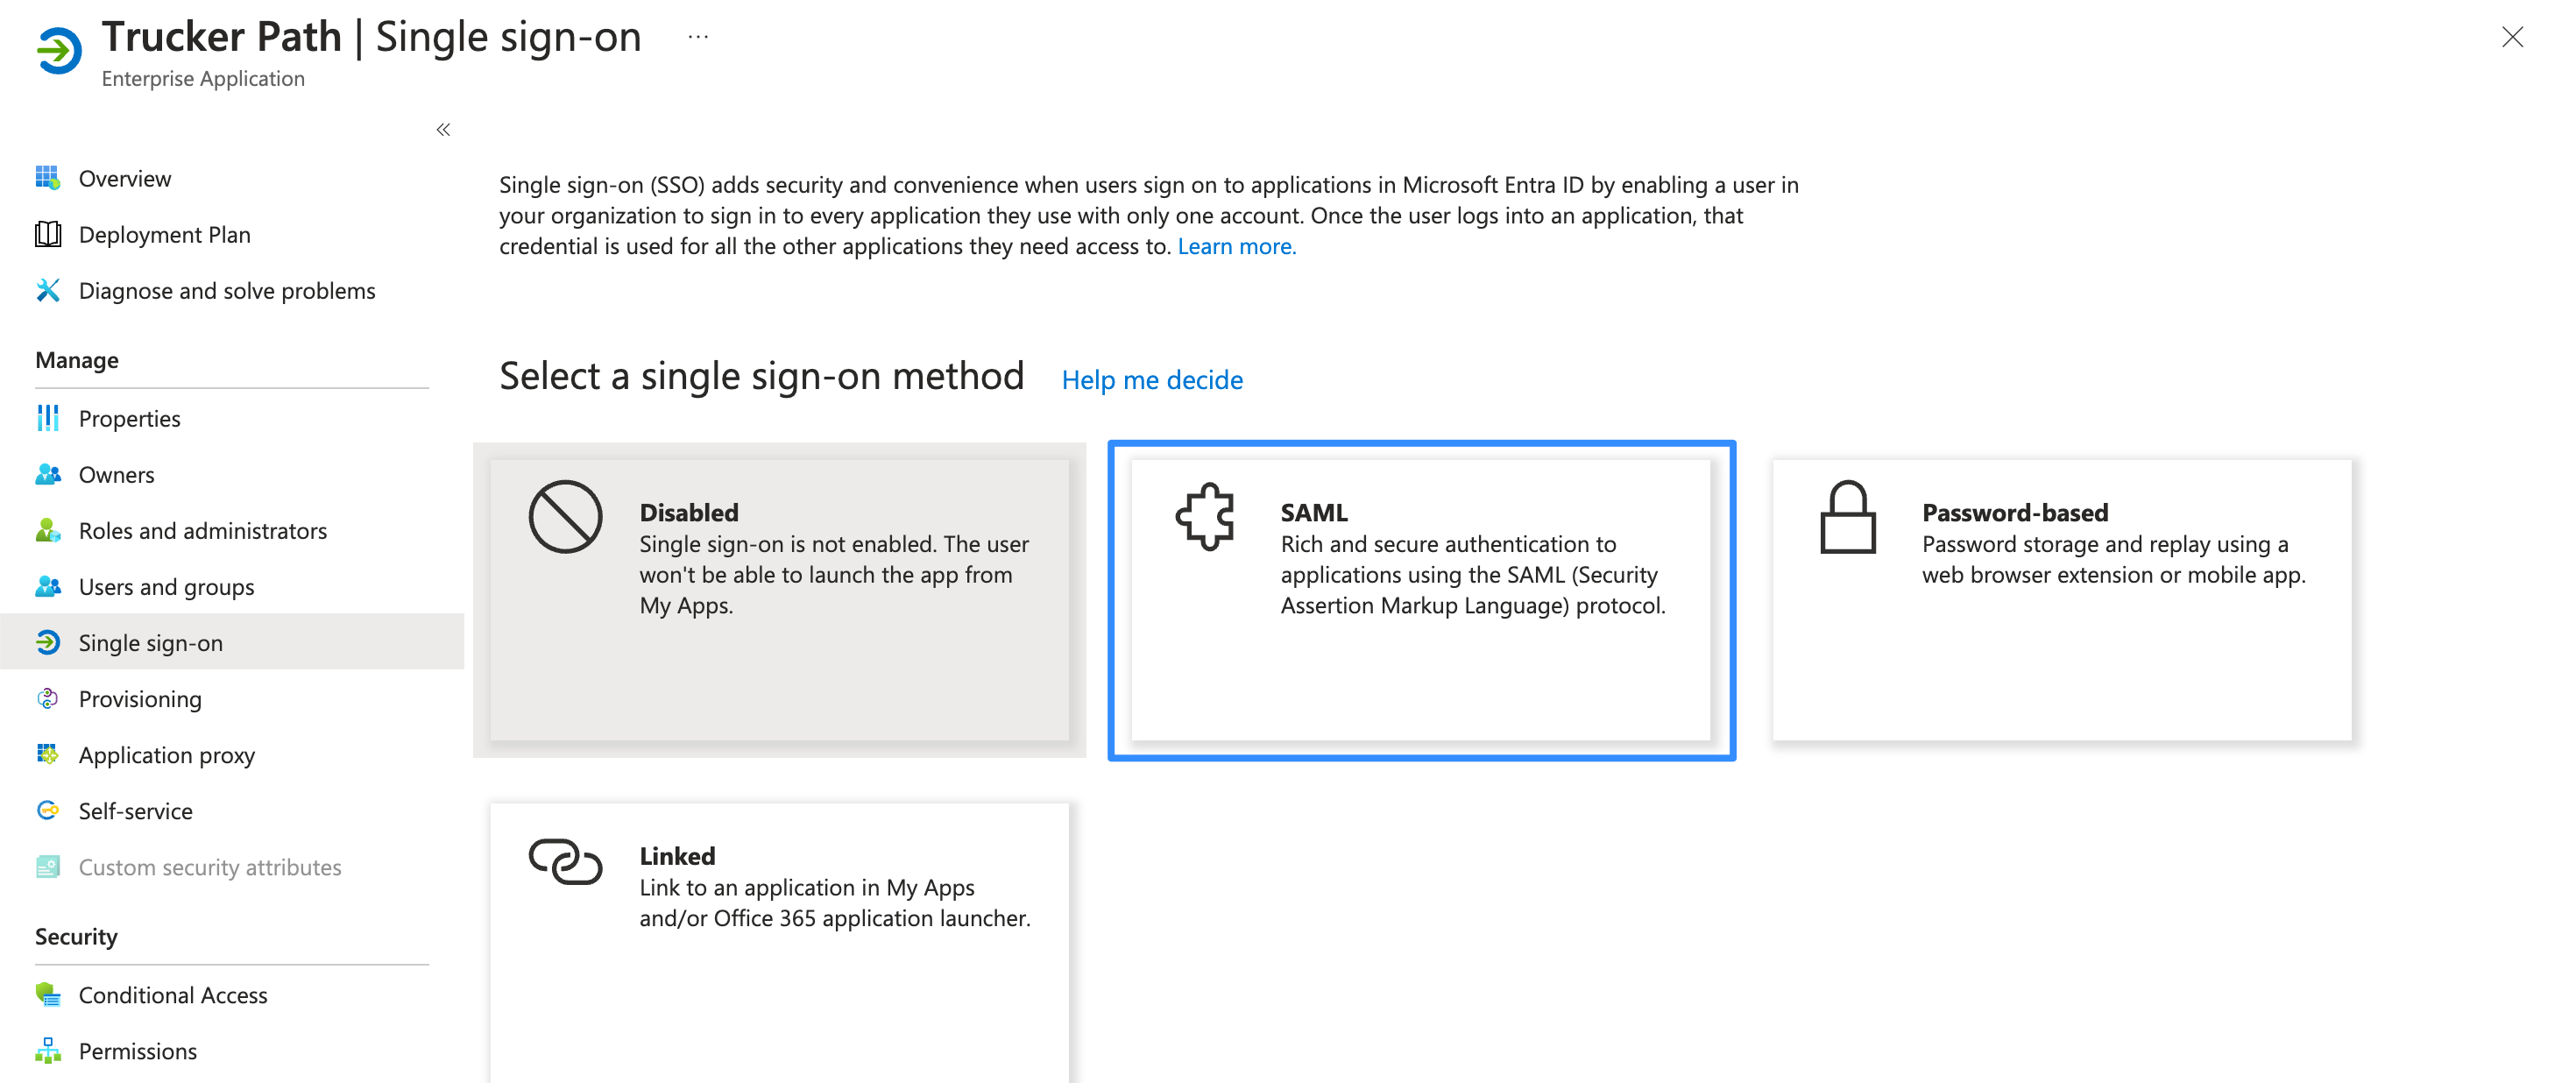
Task: Click the Conditional Access icon
Action: (x=47, y=994)
